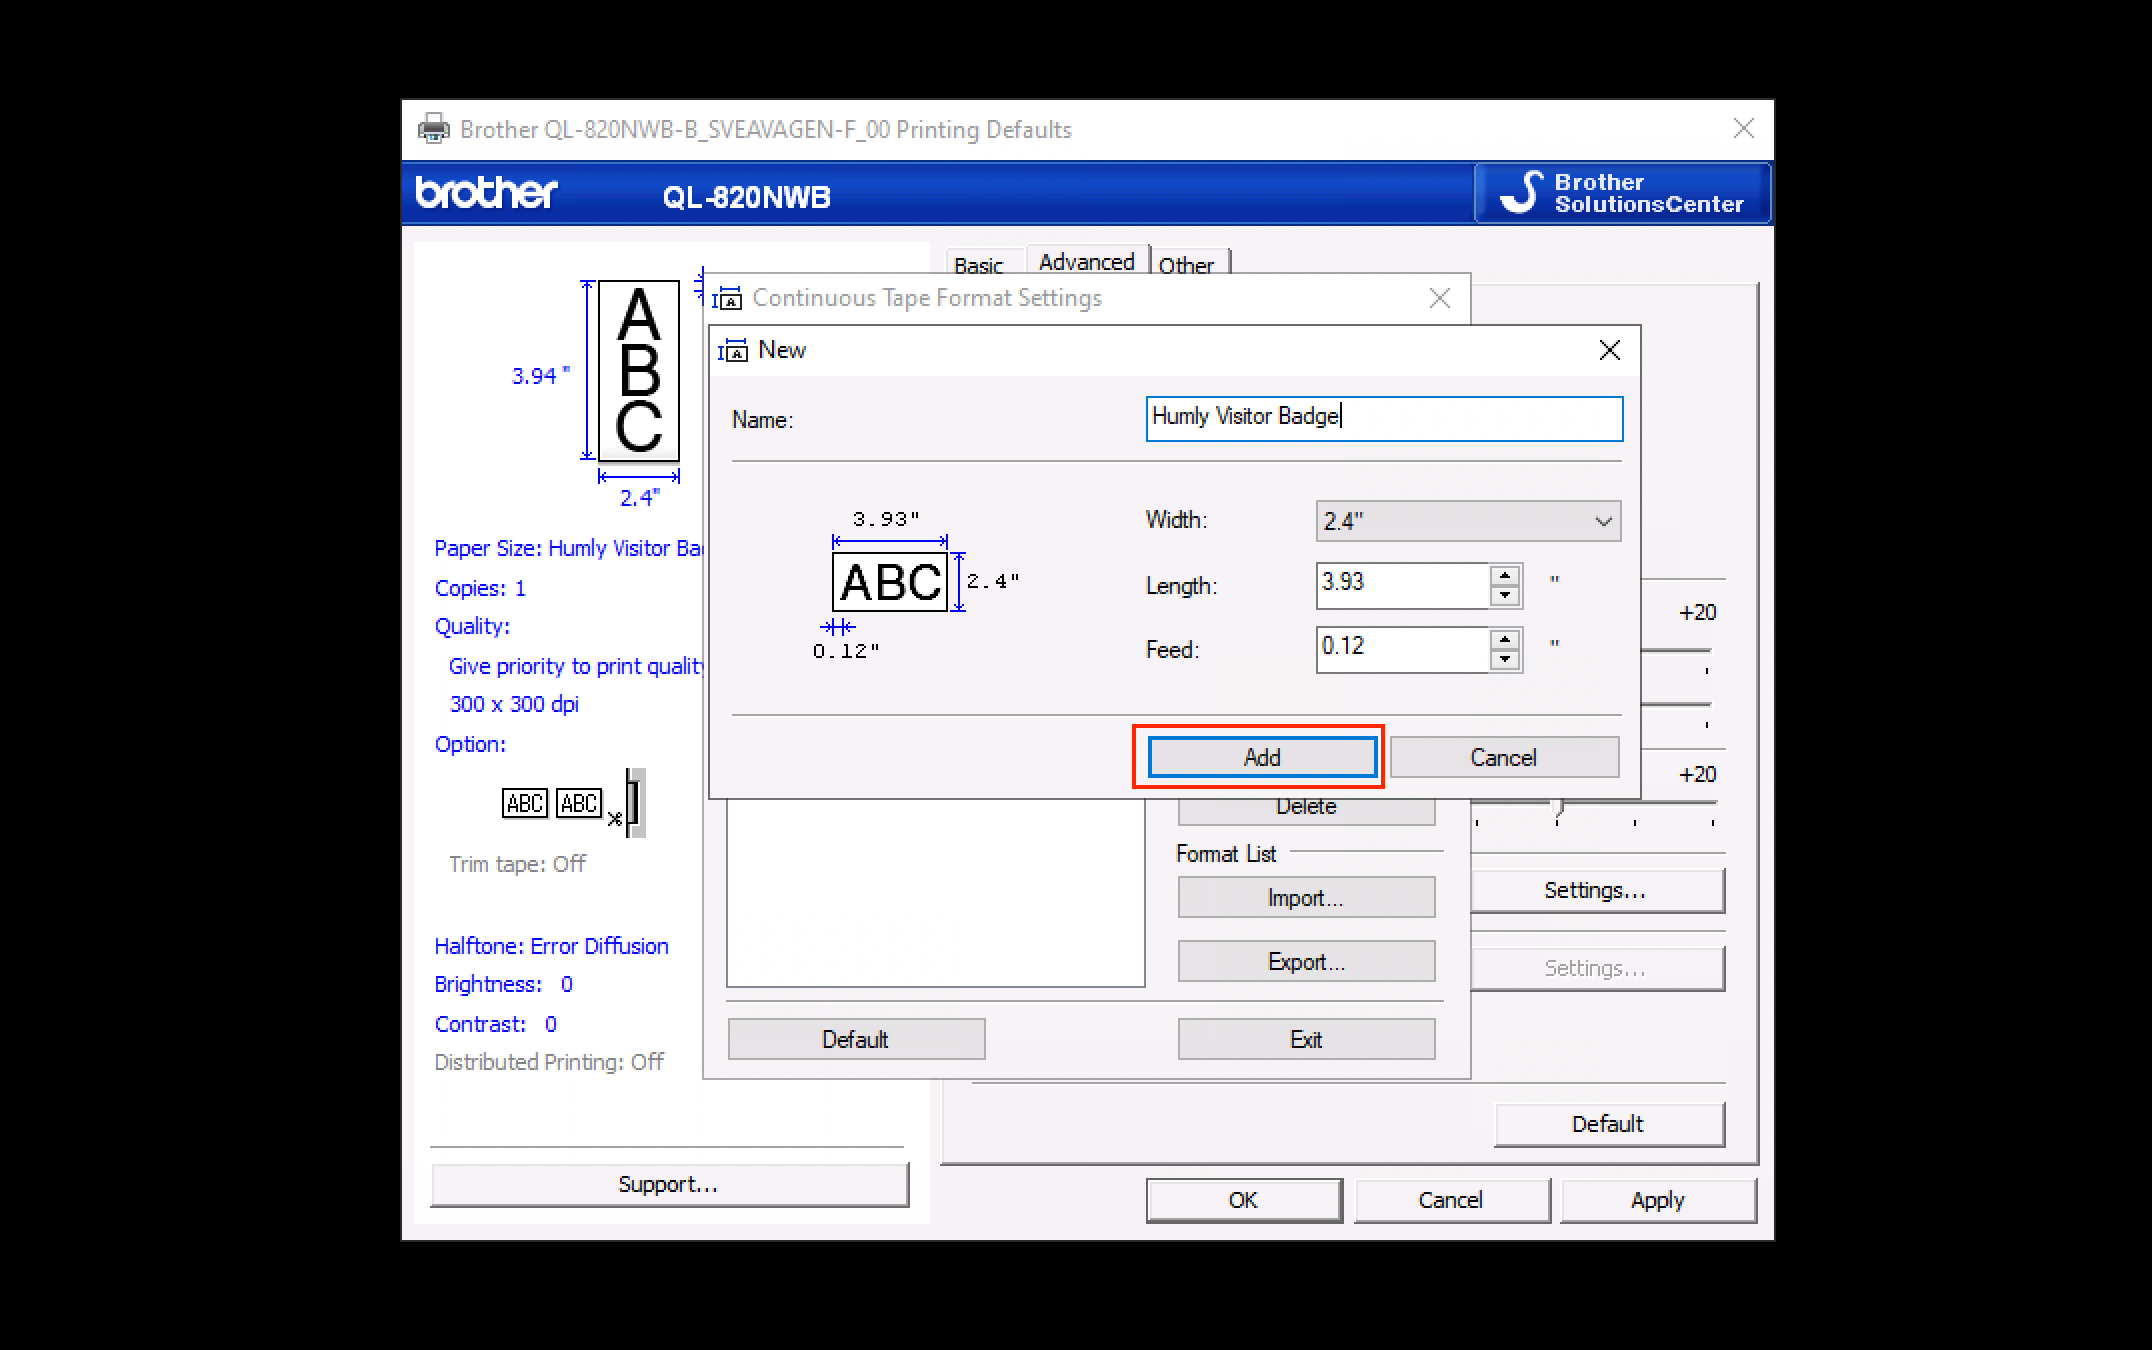Open the Brother SolutionsCenter link
The image size is (2152, 1350).
(x=1622, y=193)
